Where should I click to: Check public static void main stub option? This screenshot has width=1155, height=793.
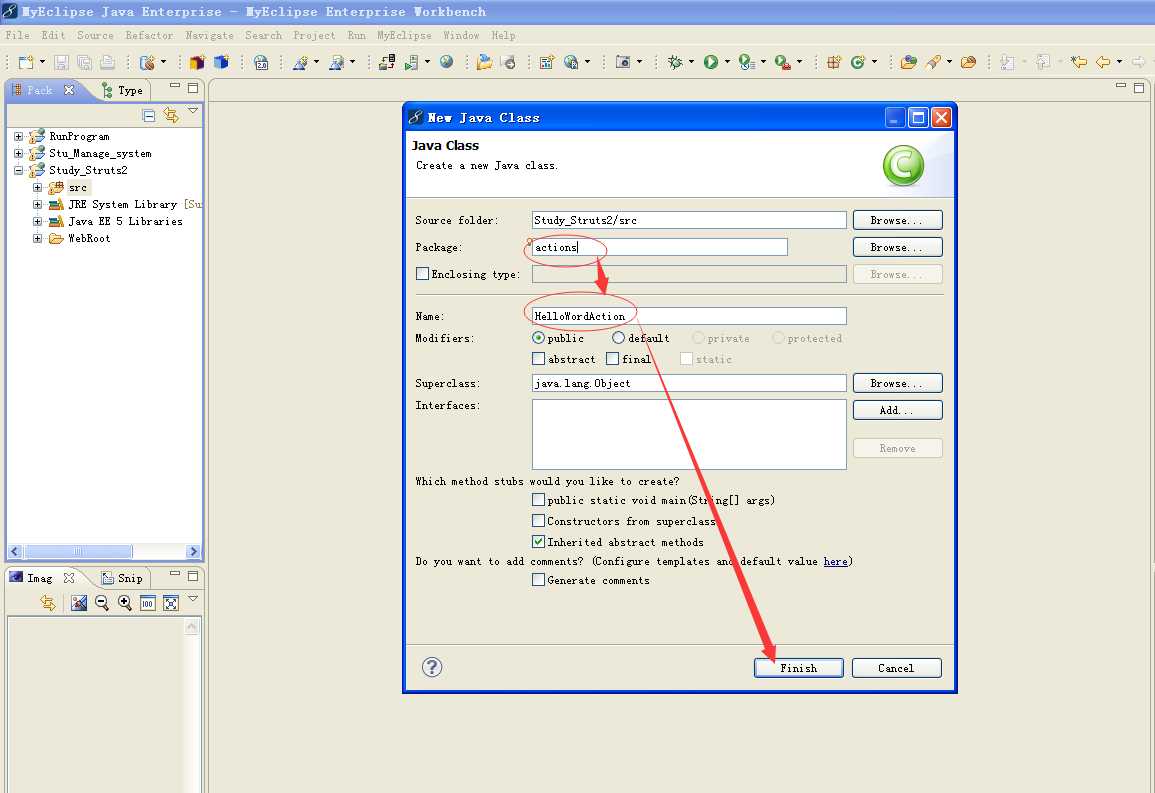538,500
